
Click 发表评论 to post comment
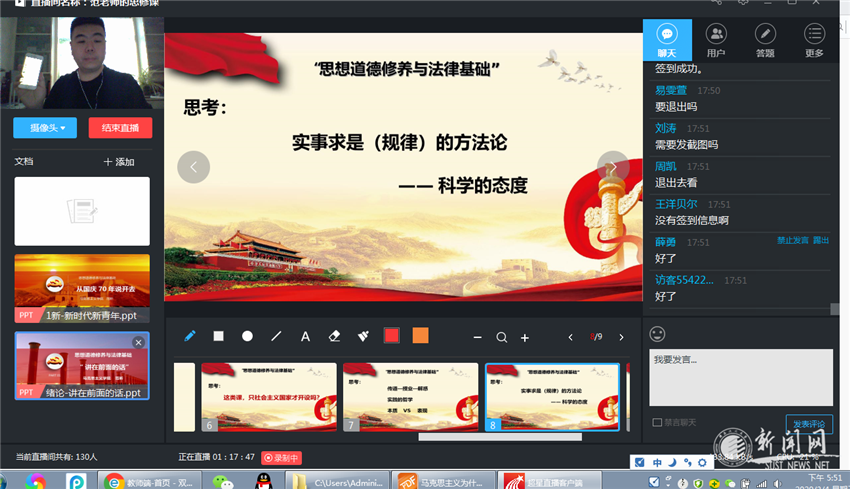tap(808, 422)
